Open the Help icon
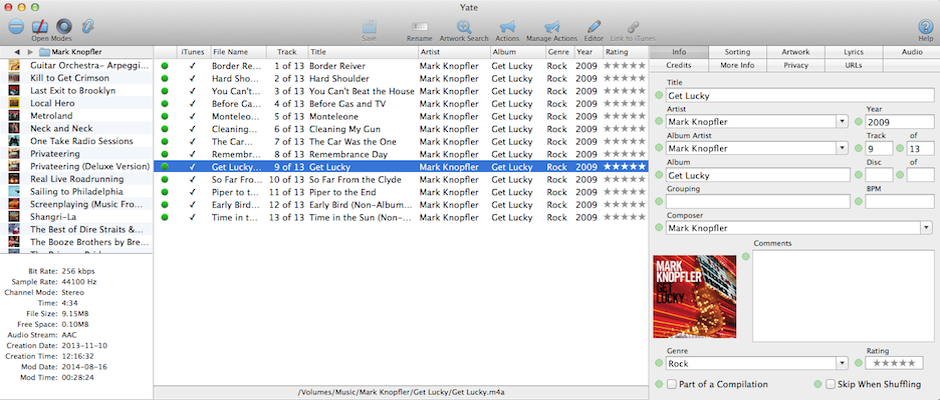Viewport: 940px width, 400px height. pos(926,27)
